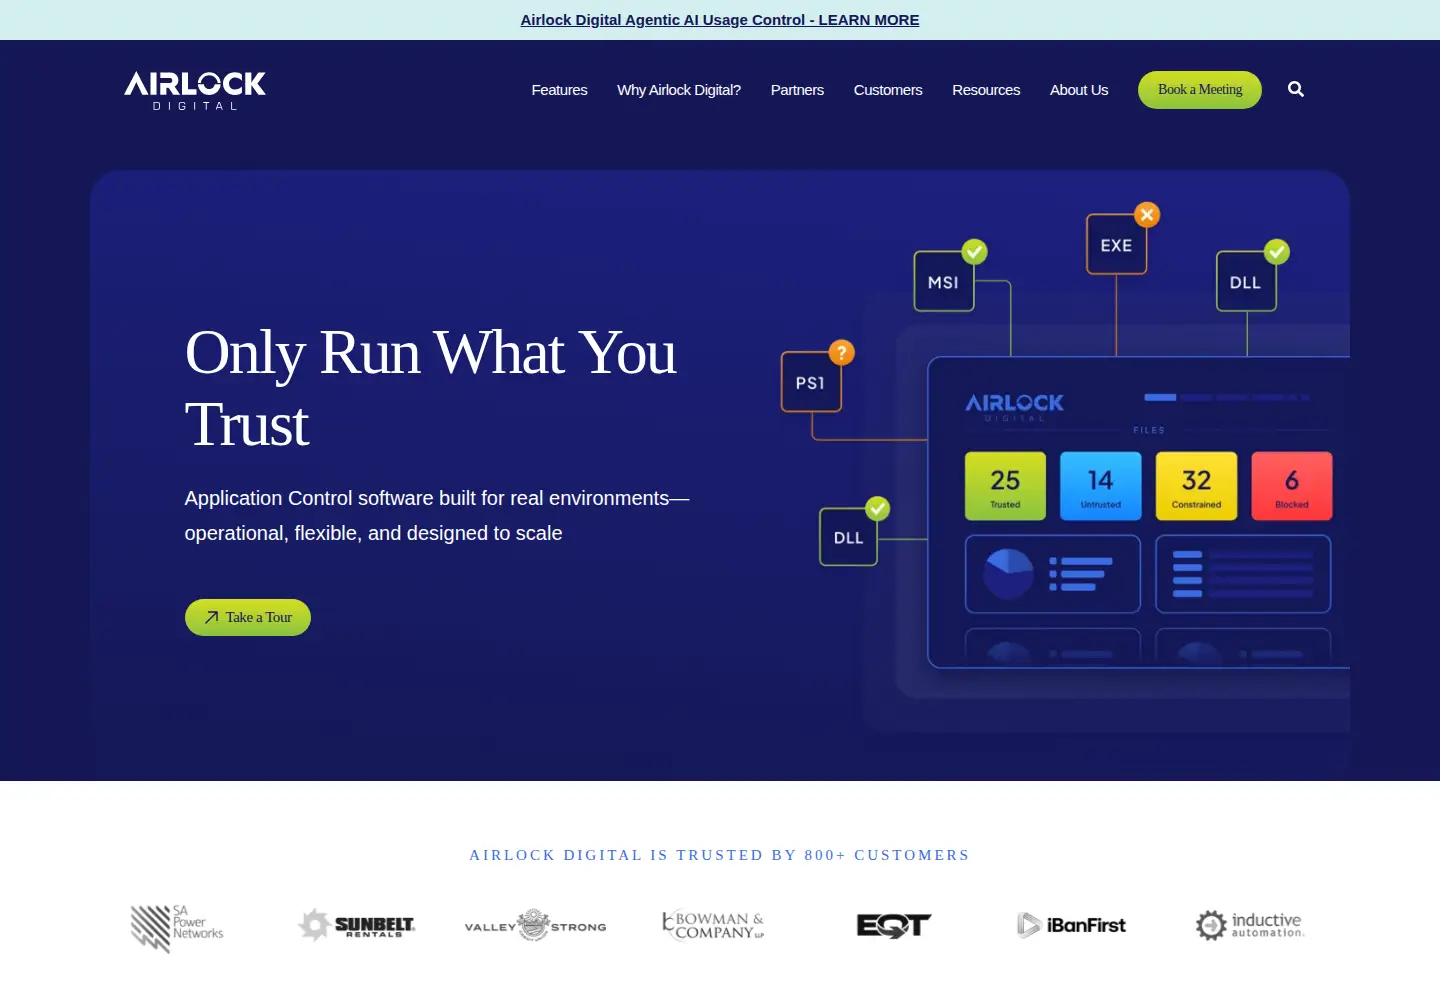This screenshot has height=1000, width=1440.
Task: Click the Bowman & Company logo
Action: point(713,925)
